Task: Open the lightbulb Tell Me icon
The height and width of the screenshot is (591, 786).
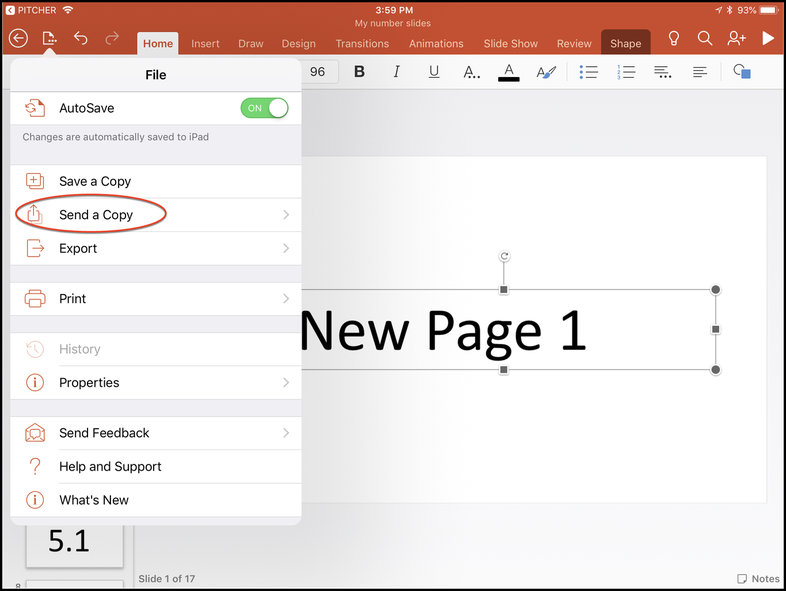Action: pos(674,39)
